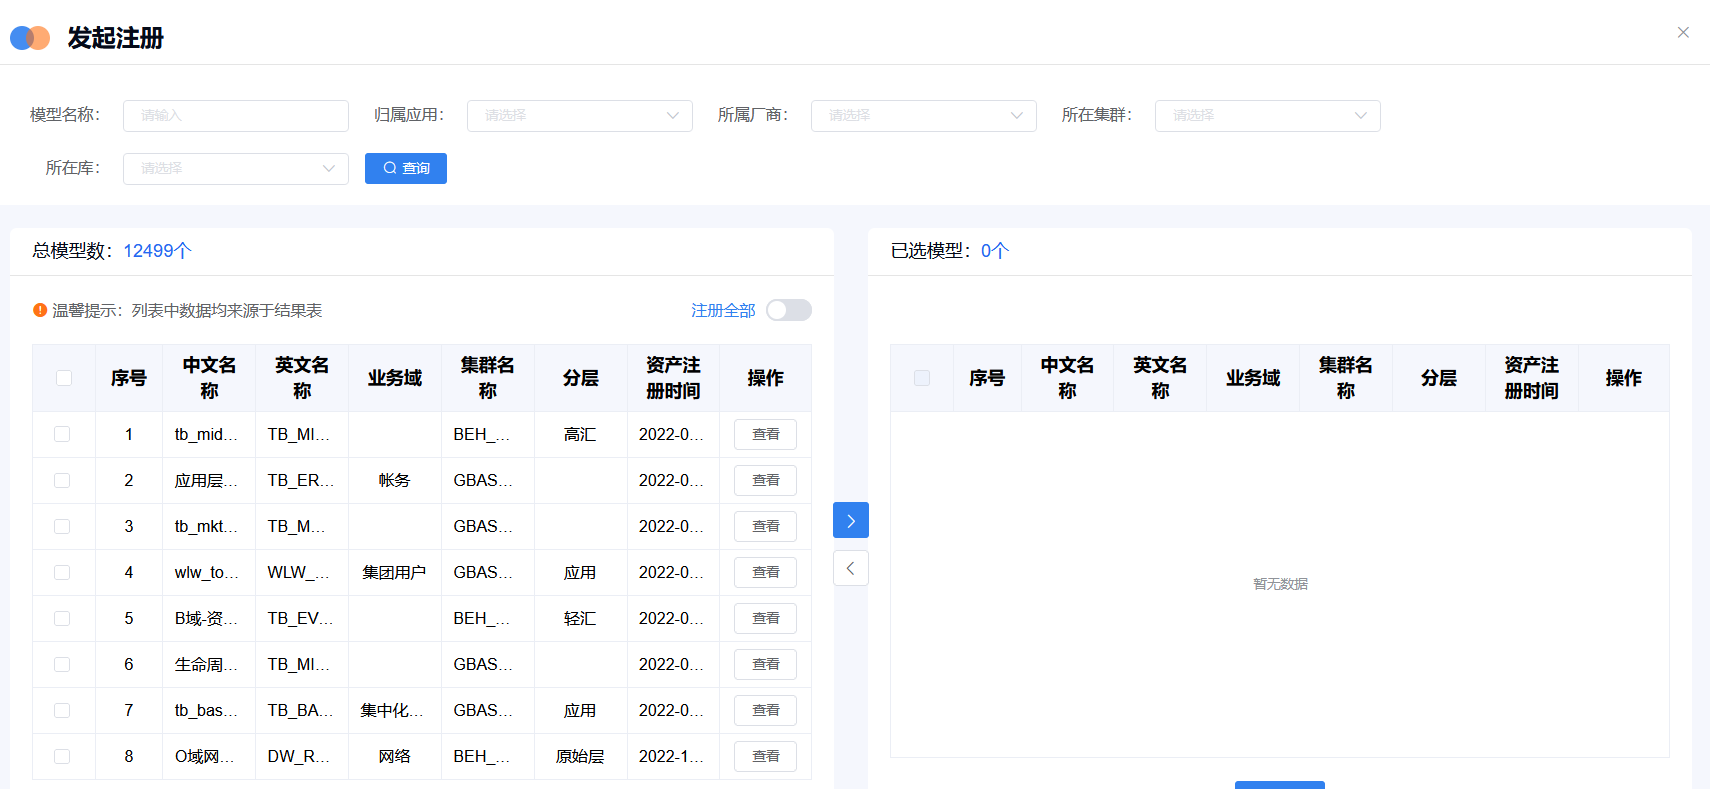Click the 注册全部 link text
The width and height of the screenshot is (1710, 789).
723,310
